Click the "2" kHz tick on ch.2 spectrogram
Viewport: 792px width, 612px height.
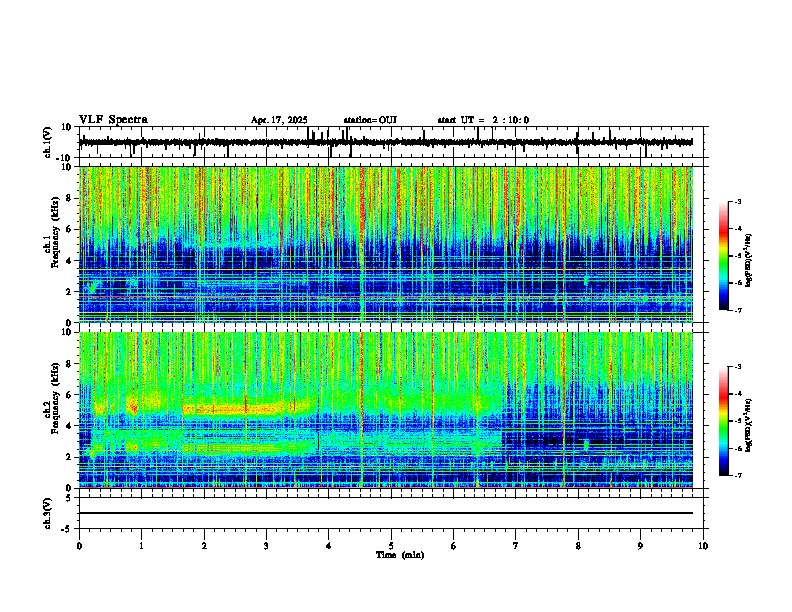[69, 457]
